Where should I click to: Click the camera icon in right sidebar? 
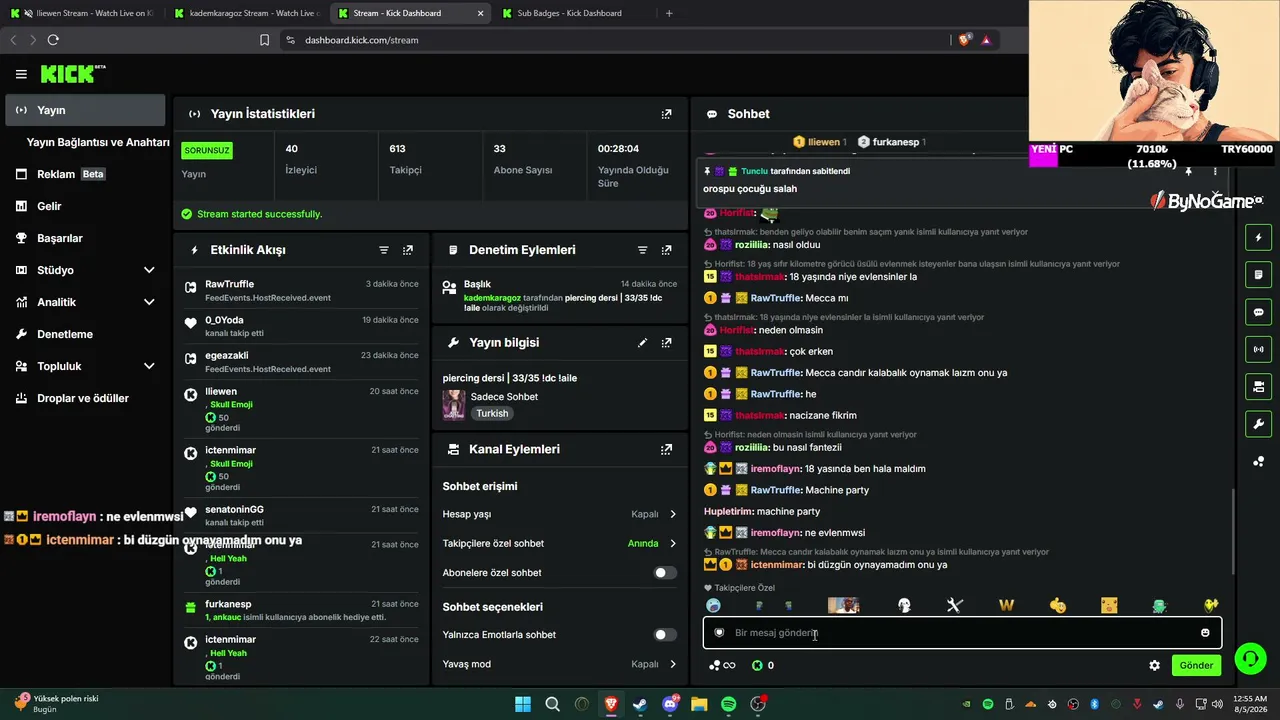1258,387
